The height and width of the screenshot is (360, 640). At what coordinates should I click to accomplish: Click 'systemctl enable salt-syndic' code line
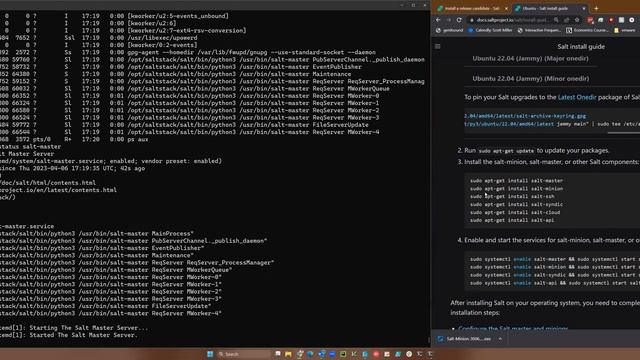click(554, 275)
